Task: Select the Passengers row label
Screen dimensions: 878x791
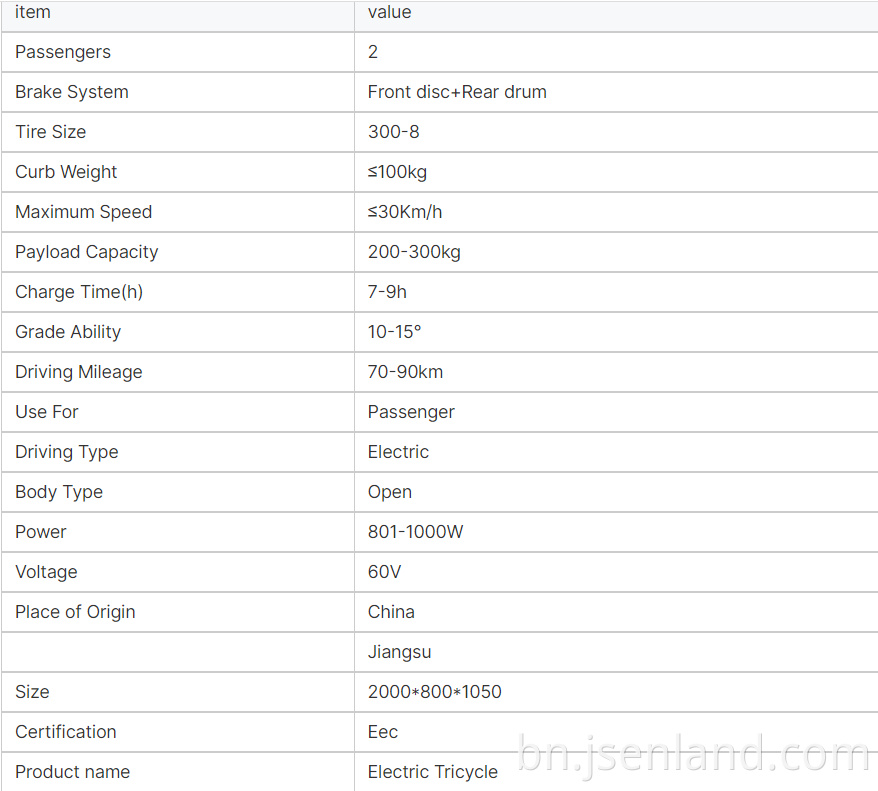Action: pos(63,52)
